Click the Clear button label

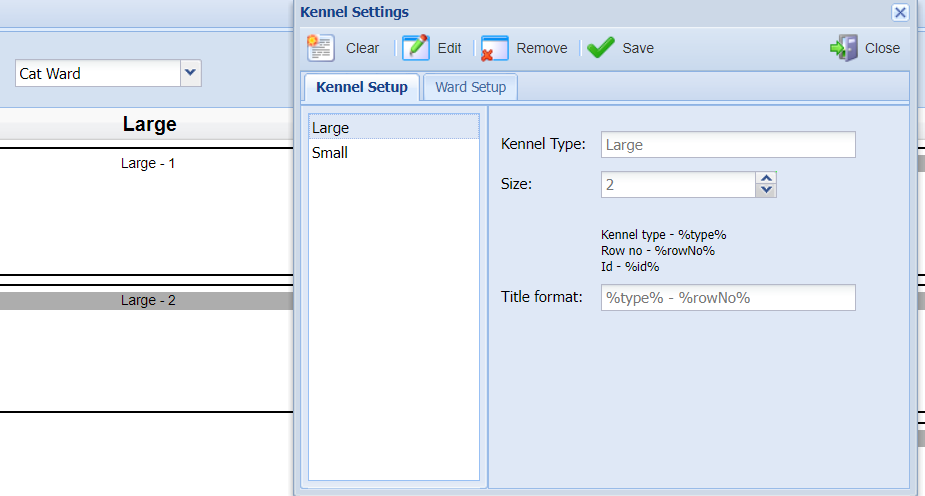362,48
